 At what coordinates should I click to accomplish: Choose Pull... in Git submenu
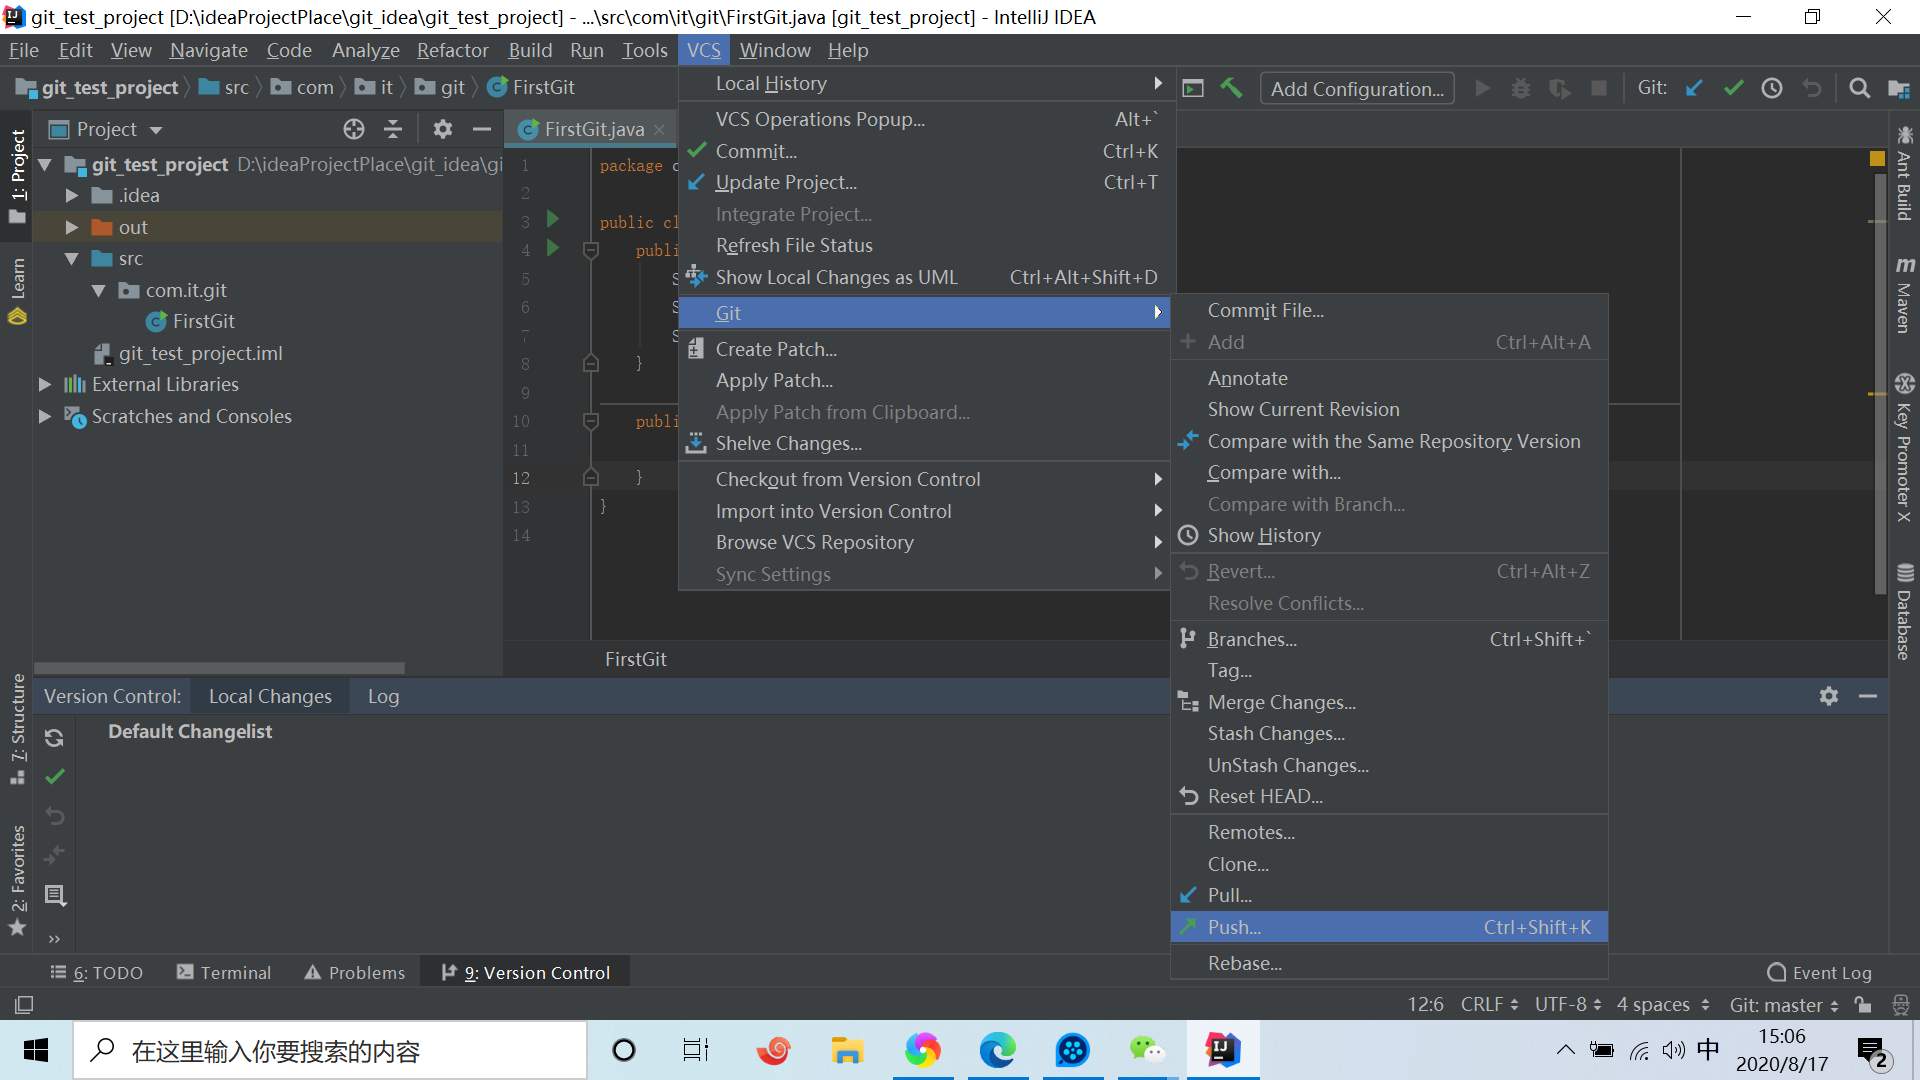point(1389,895)
